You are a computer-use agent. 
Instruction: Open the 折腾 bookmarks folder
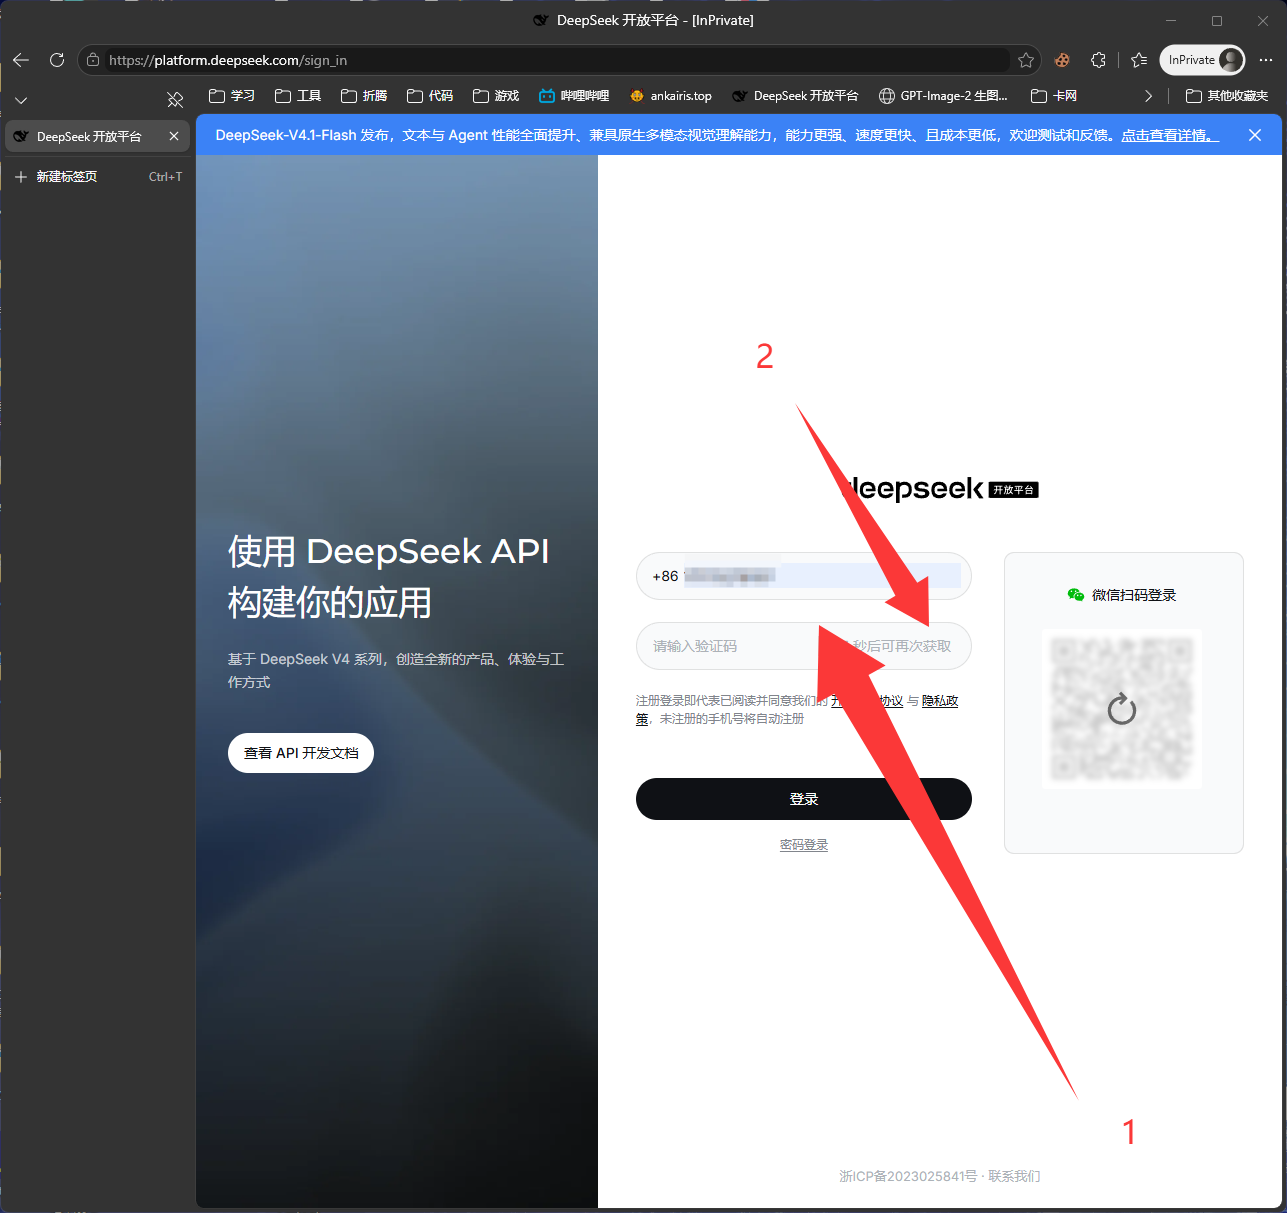point(364,96)
